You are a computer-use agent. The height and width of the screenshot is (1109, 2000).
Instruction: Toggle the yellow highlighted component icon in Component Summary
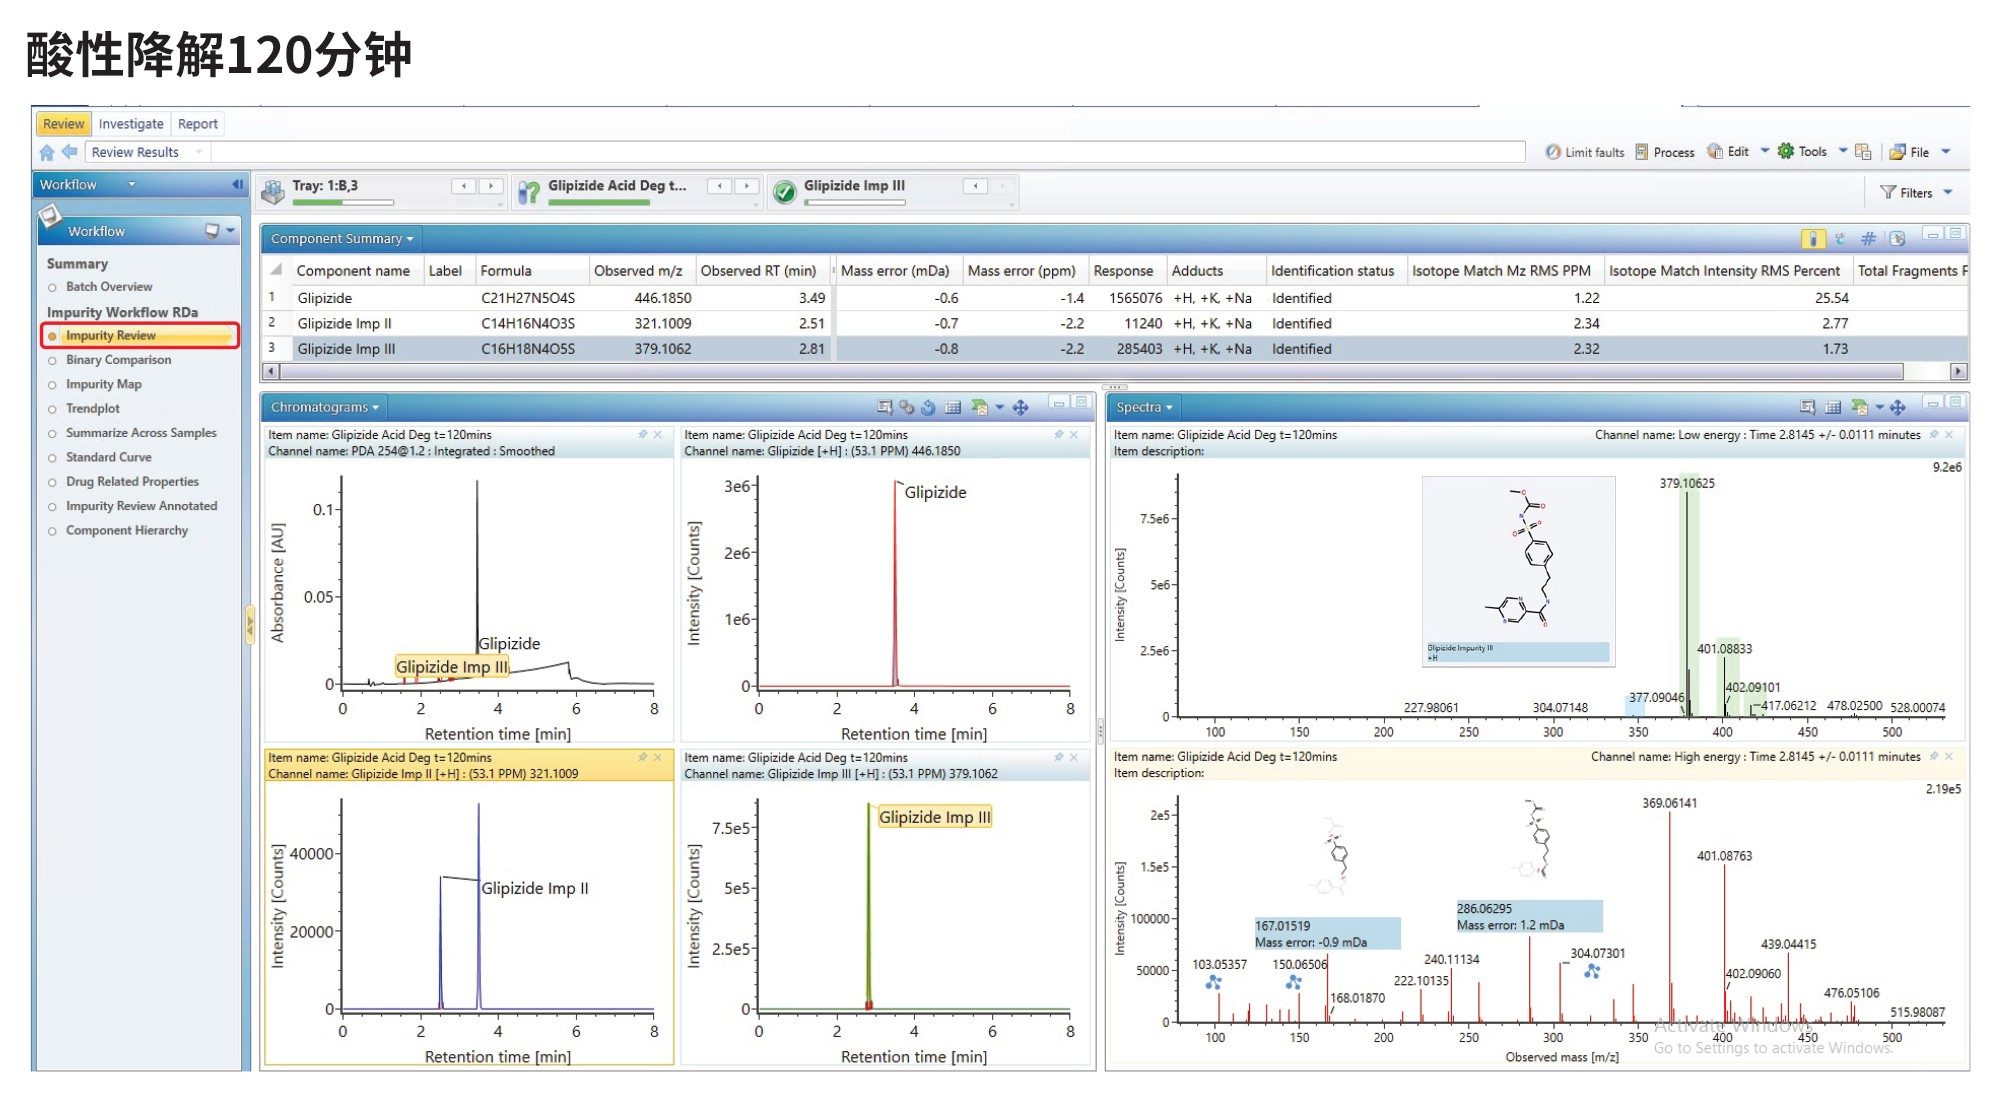click(x=1812, y=238)
